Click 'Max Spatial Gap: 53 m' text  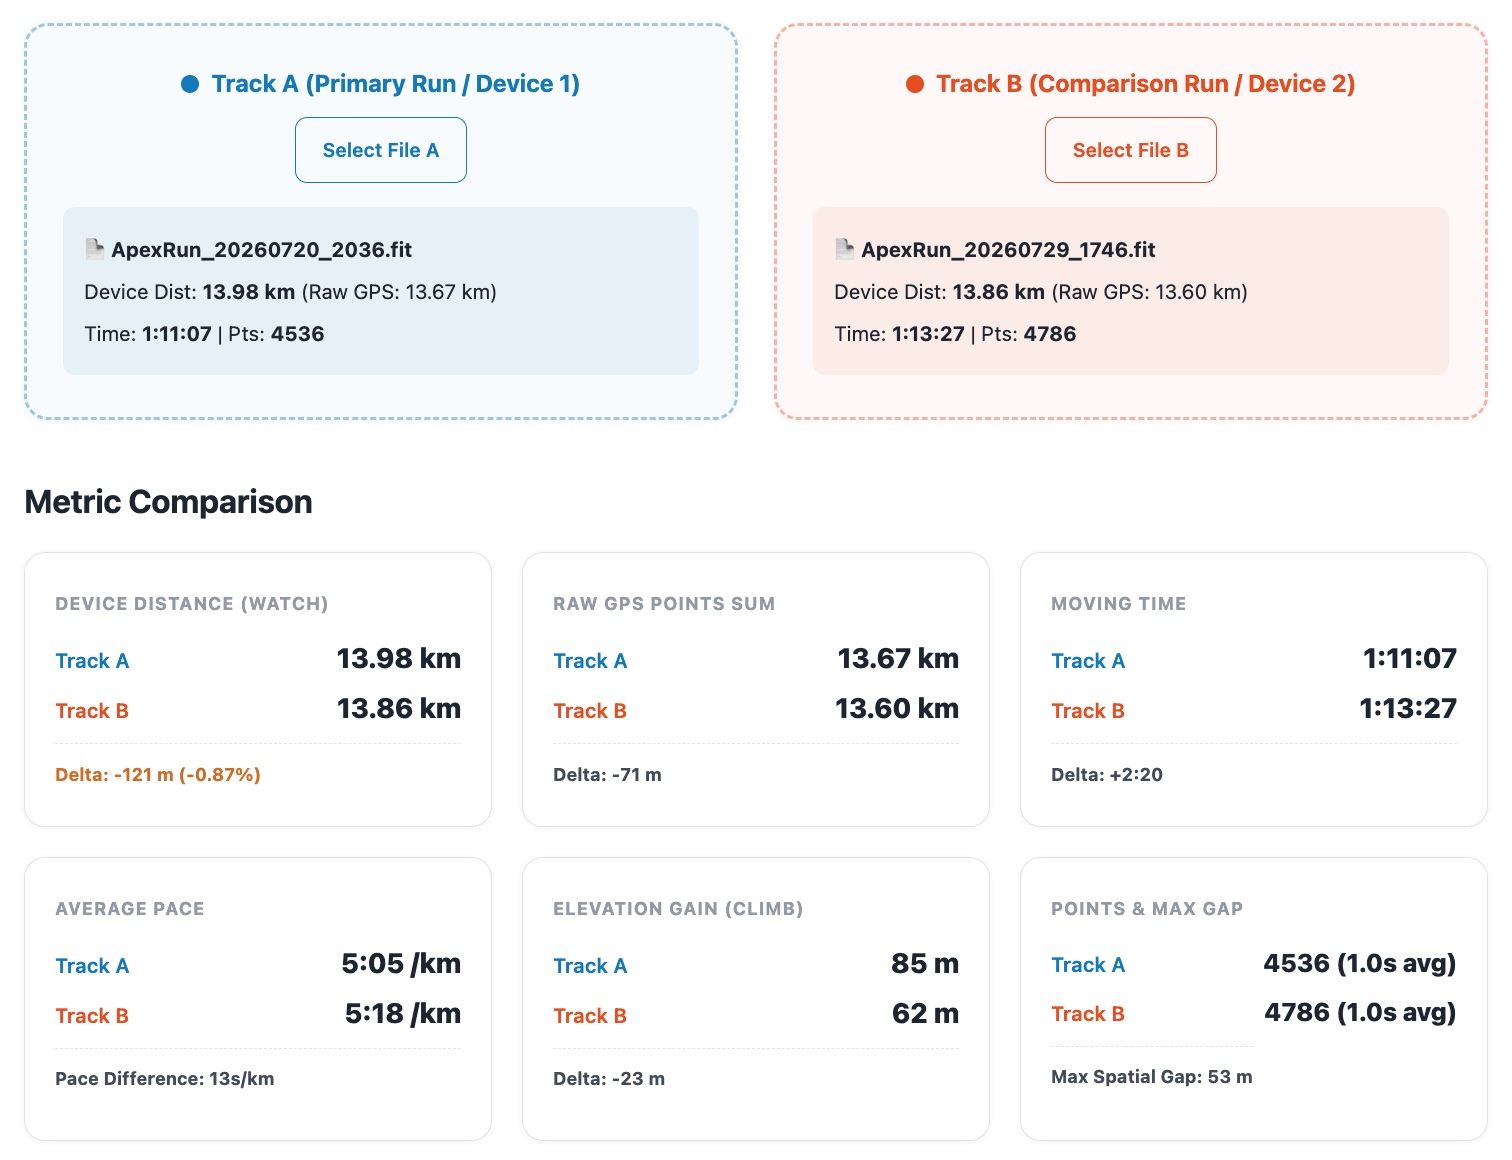pyautogui.click(x=1151, y=1077)
